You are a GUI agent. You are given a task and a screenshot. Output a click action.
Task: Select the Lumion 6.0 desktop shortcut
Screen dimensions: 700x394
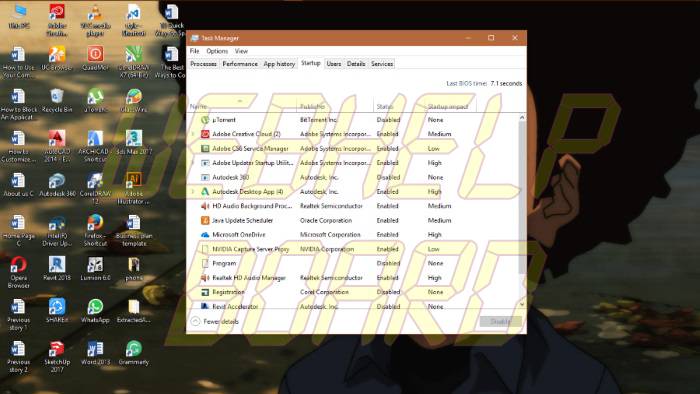click(95, 269)
